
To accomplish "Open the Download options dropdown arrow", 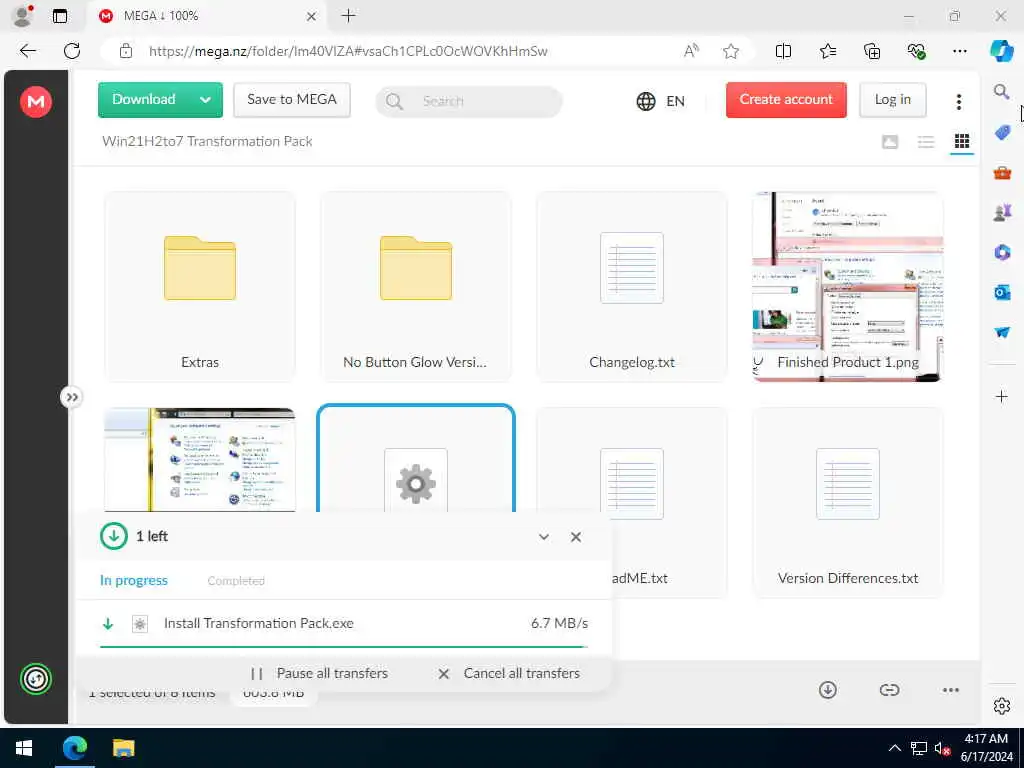I will pyautogui.click(x=206, y=100).
